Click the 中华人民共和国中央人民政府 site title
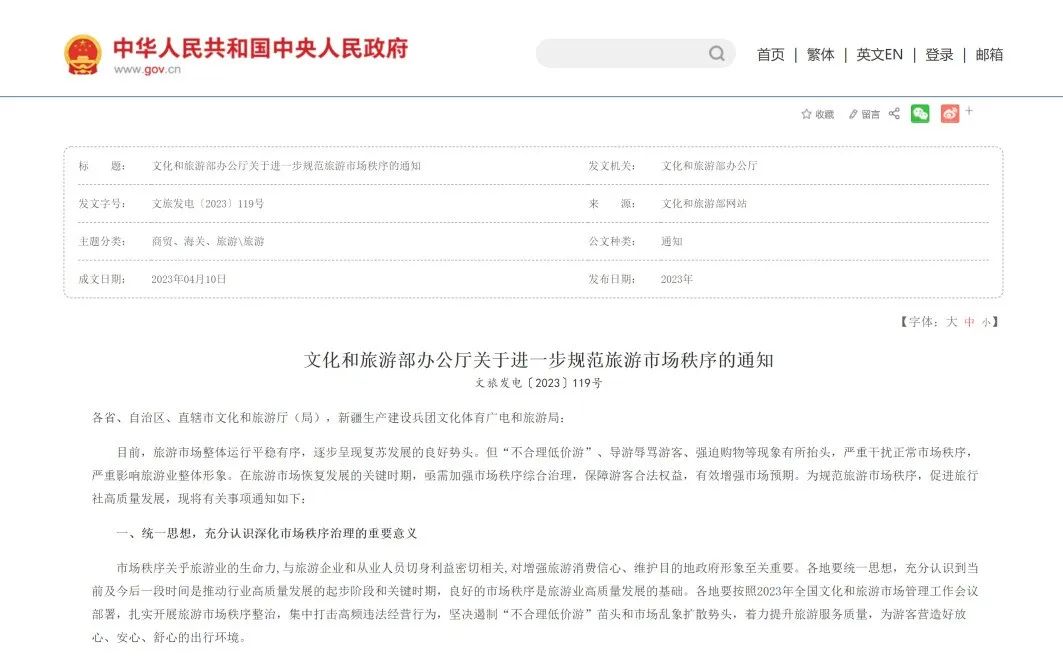 click(260, 48)
